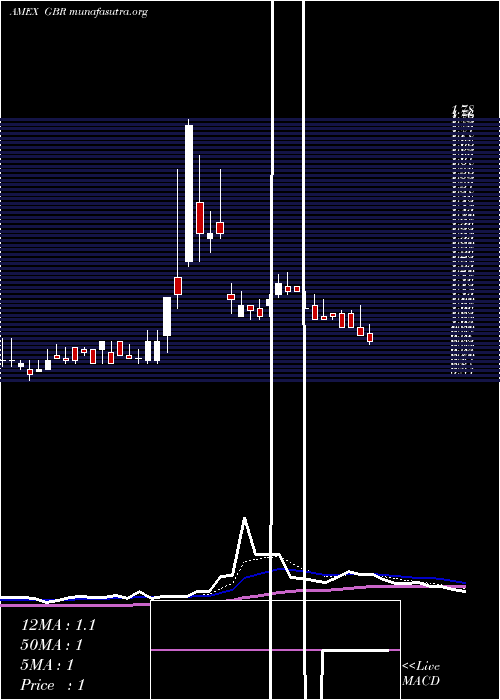
Task: Click the '50MA : 1' label
Action: [52, 645]
